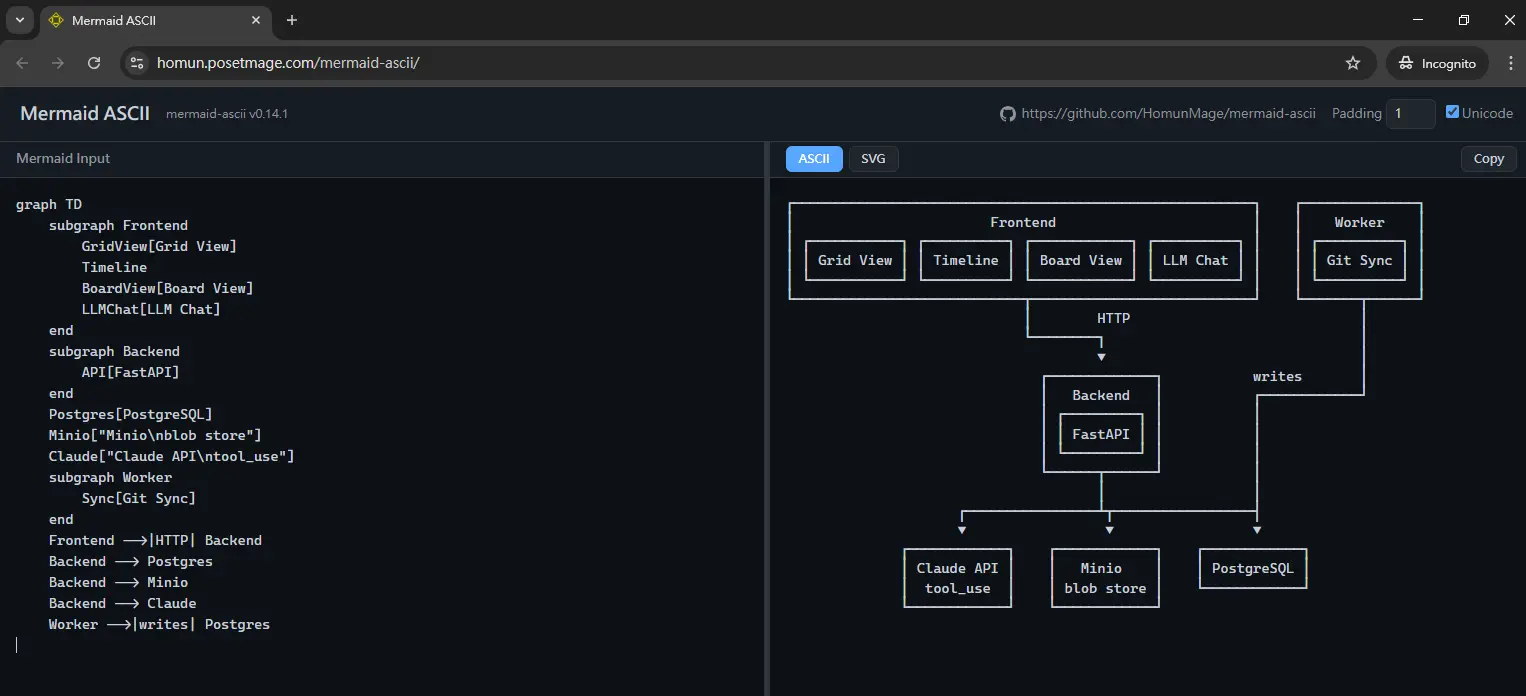Bookmark this page with the star icon
The width and height of the screenshot is (1526, 696).
point(1353,63)
